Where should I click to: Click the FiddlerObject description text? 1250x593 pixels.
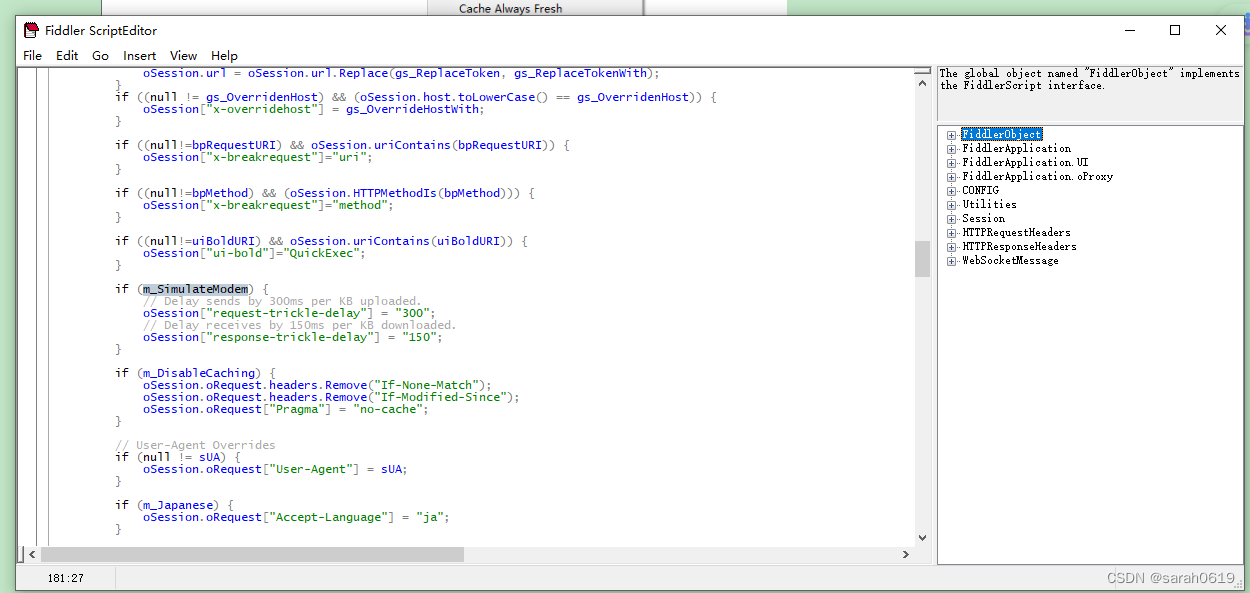click(x=1089, y=79)
